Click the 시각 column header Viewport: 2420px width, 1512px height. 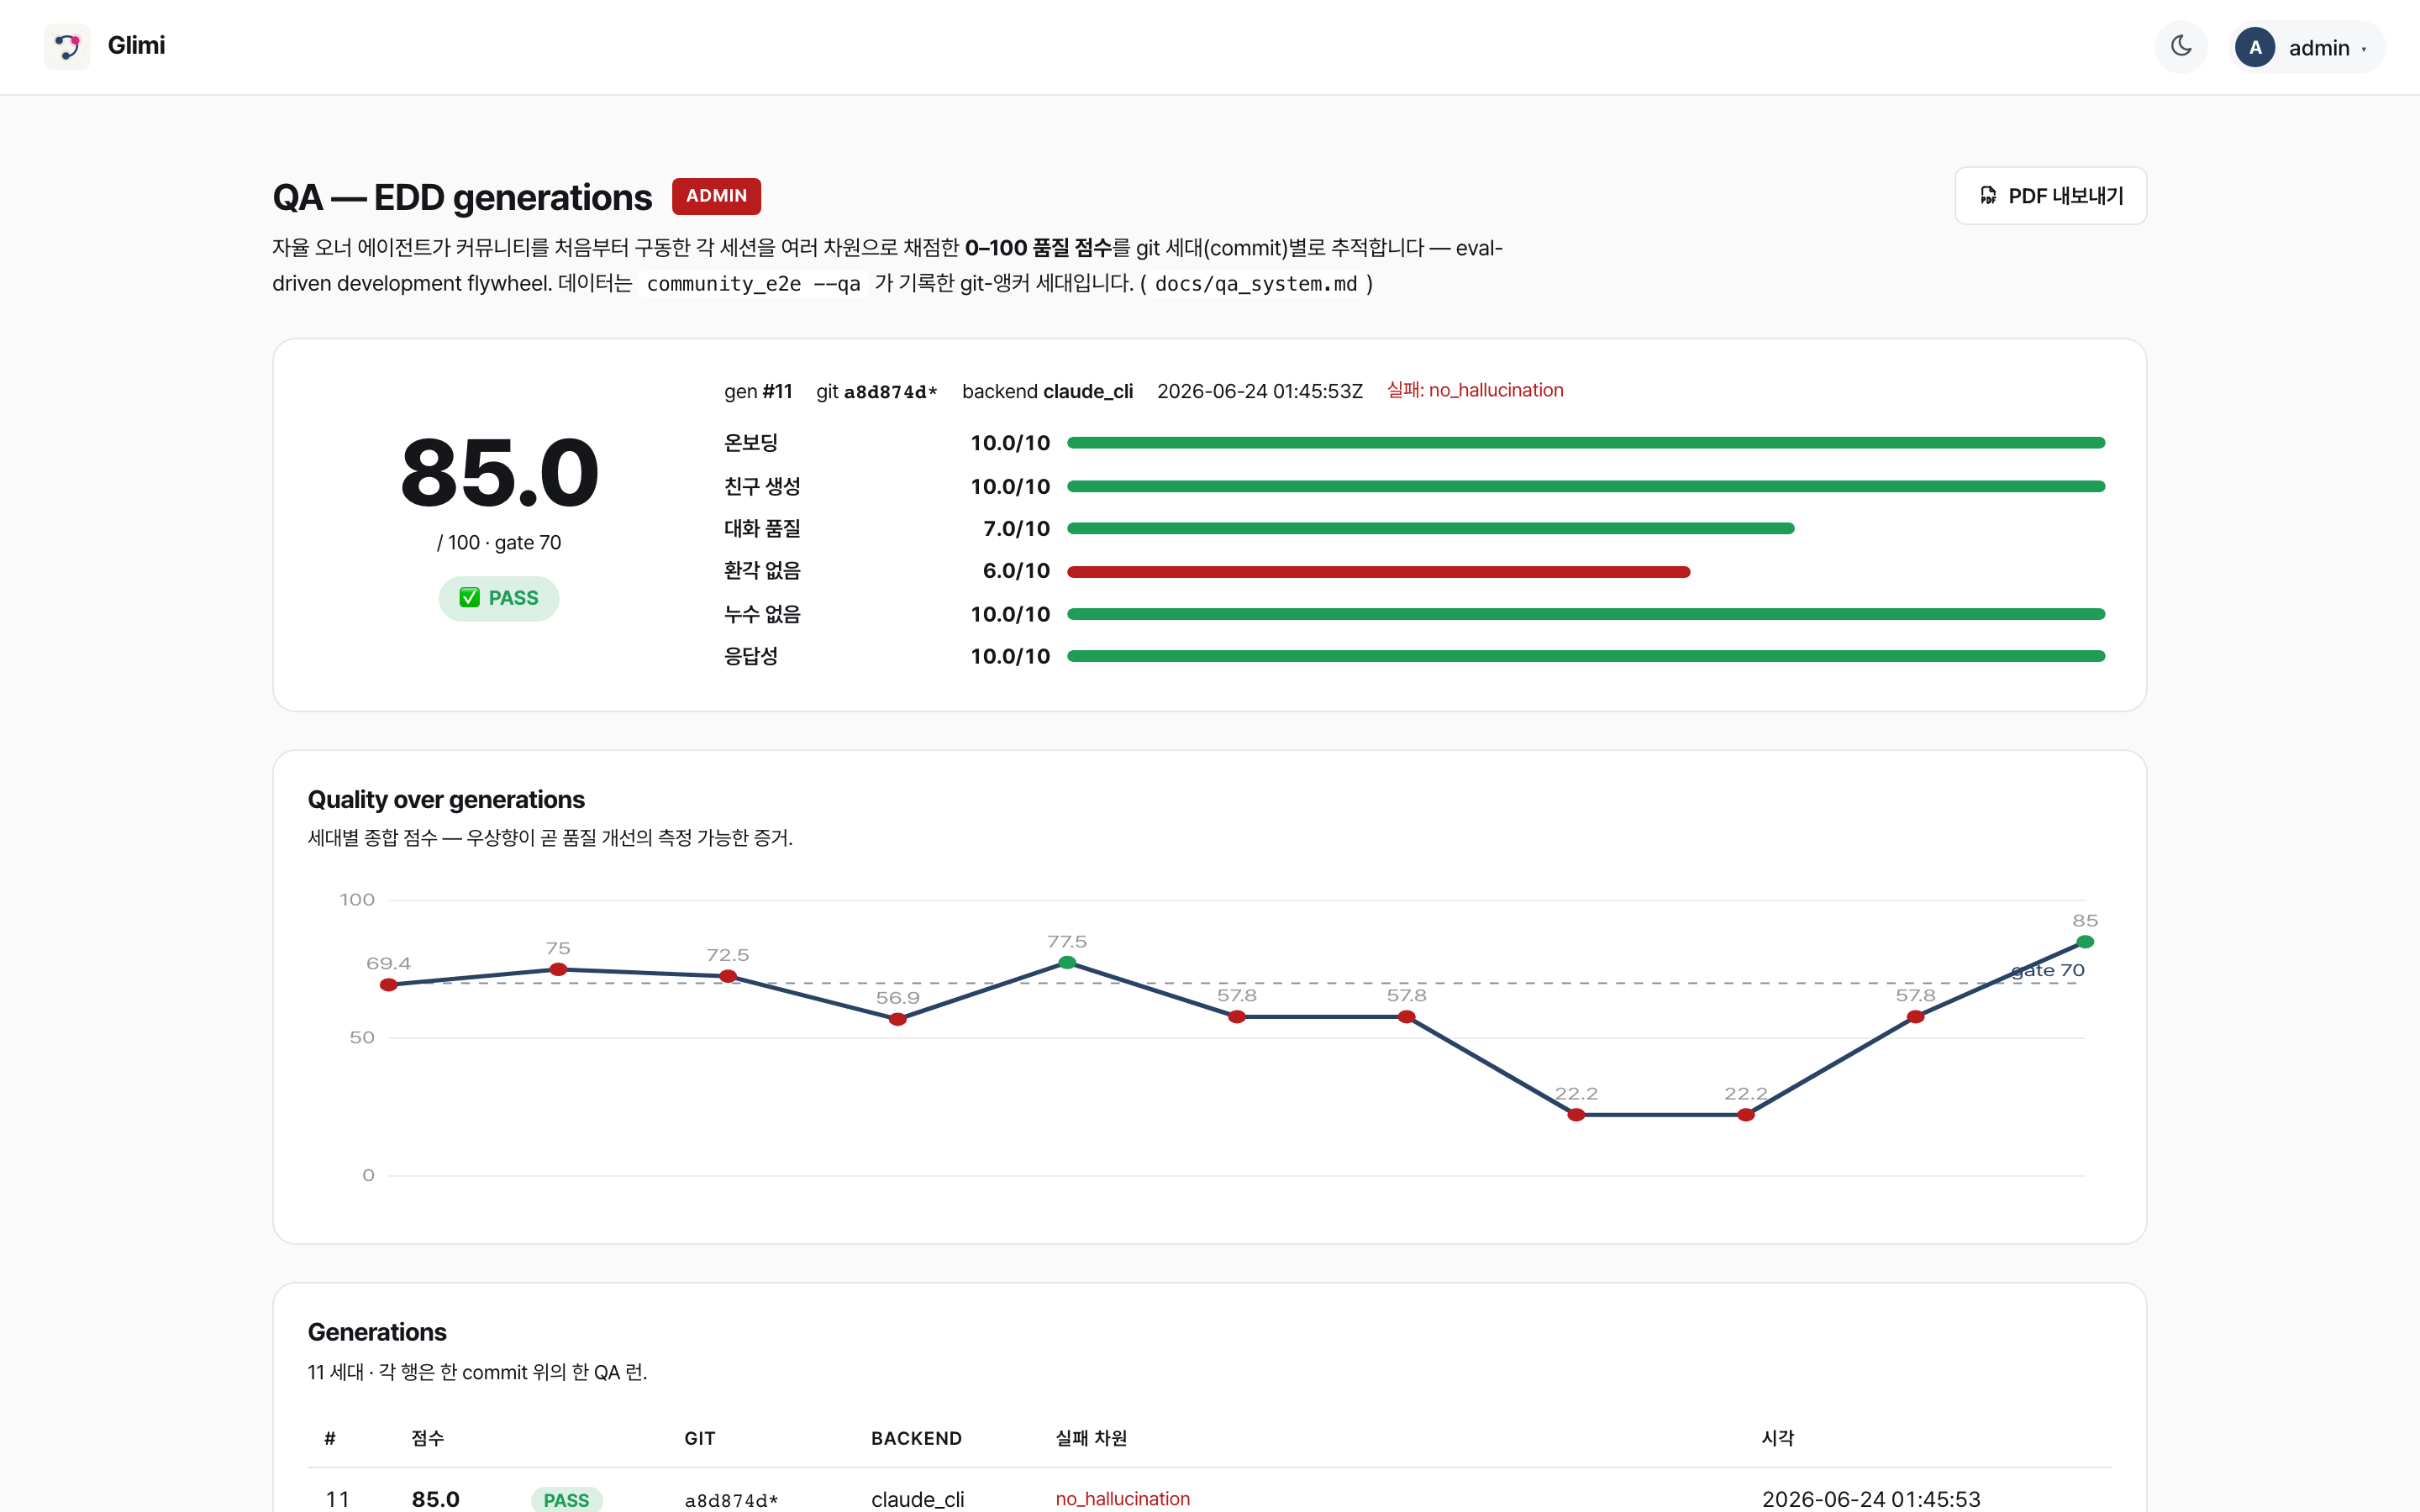point(1777,1438)
